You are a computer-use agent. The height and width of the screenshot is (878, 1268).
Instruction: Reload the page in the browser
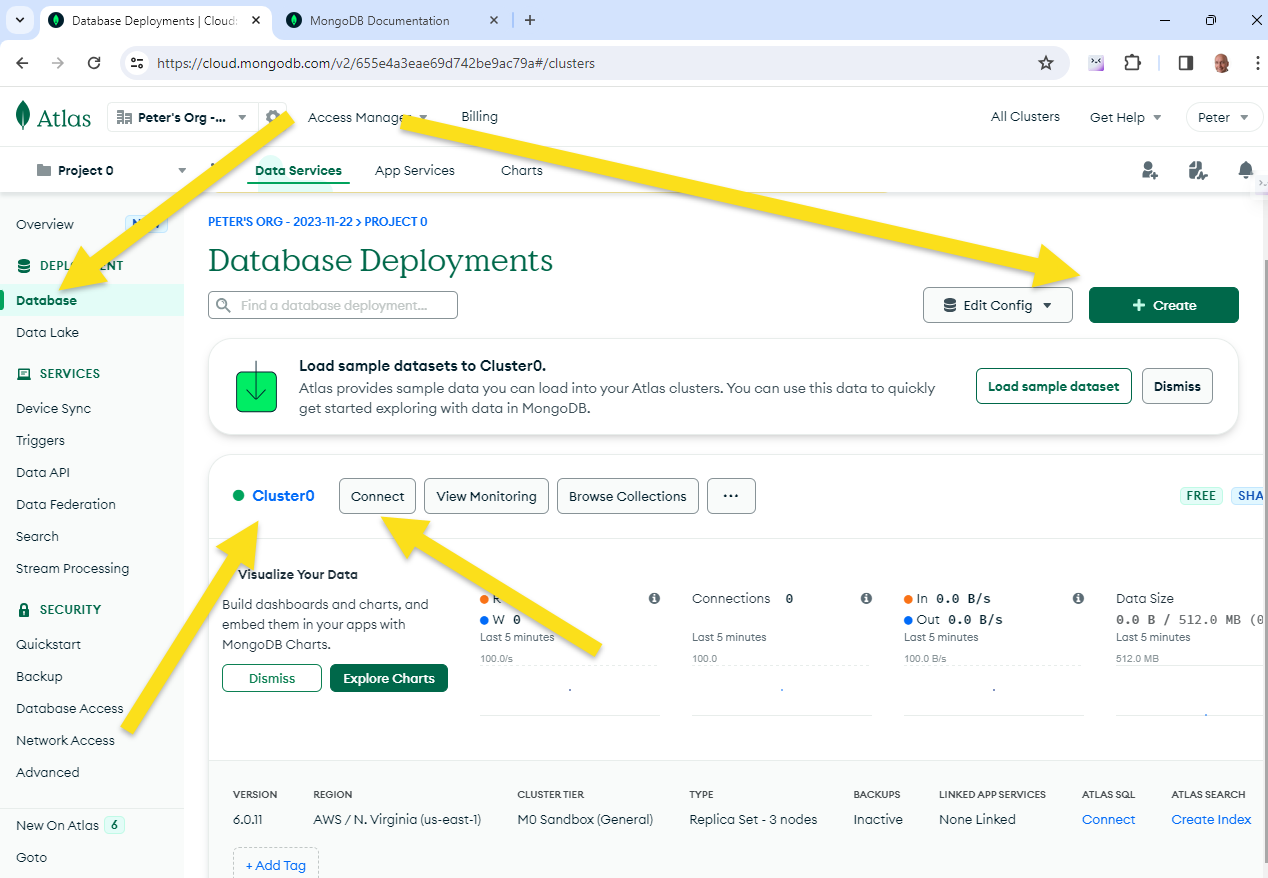tap(94, 63)
